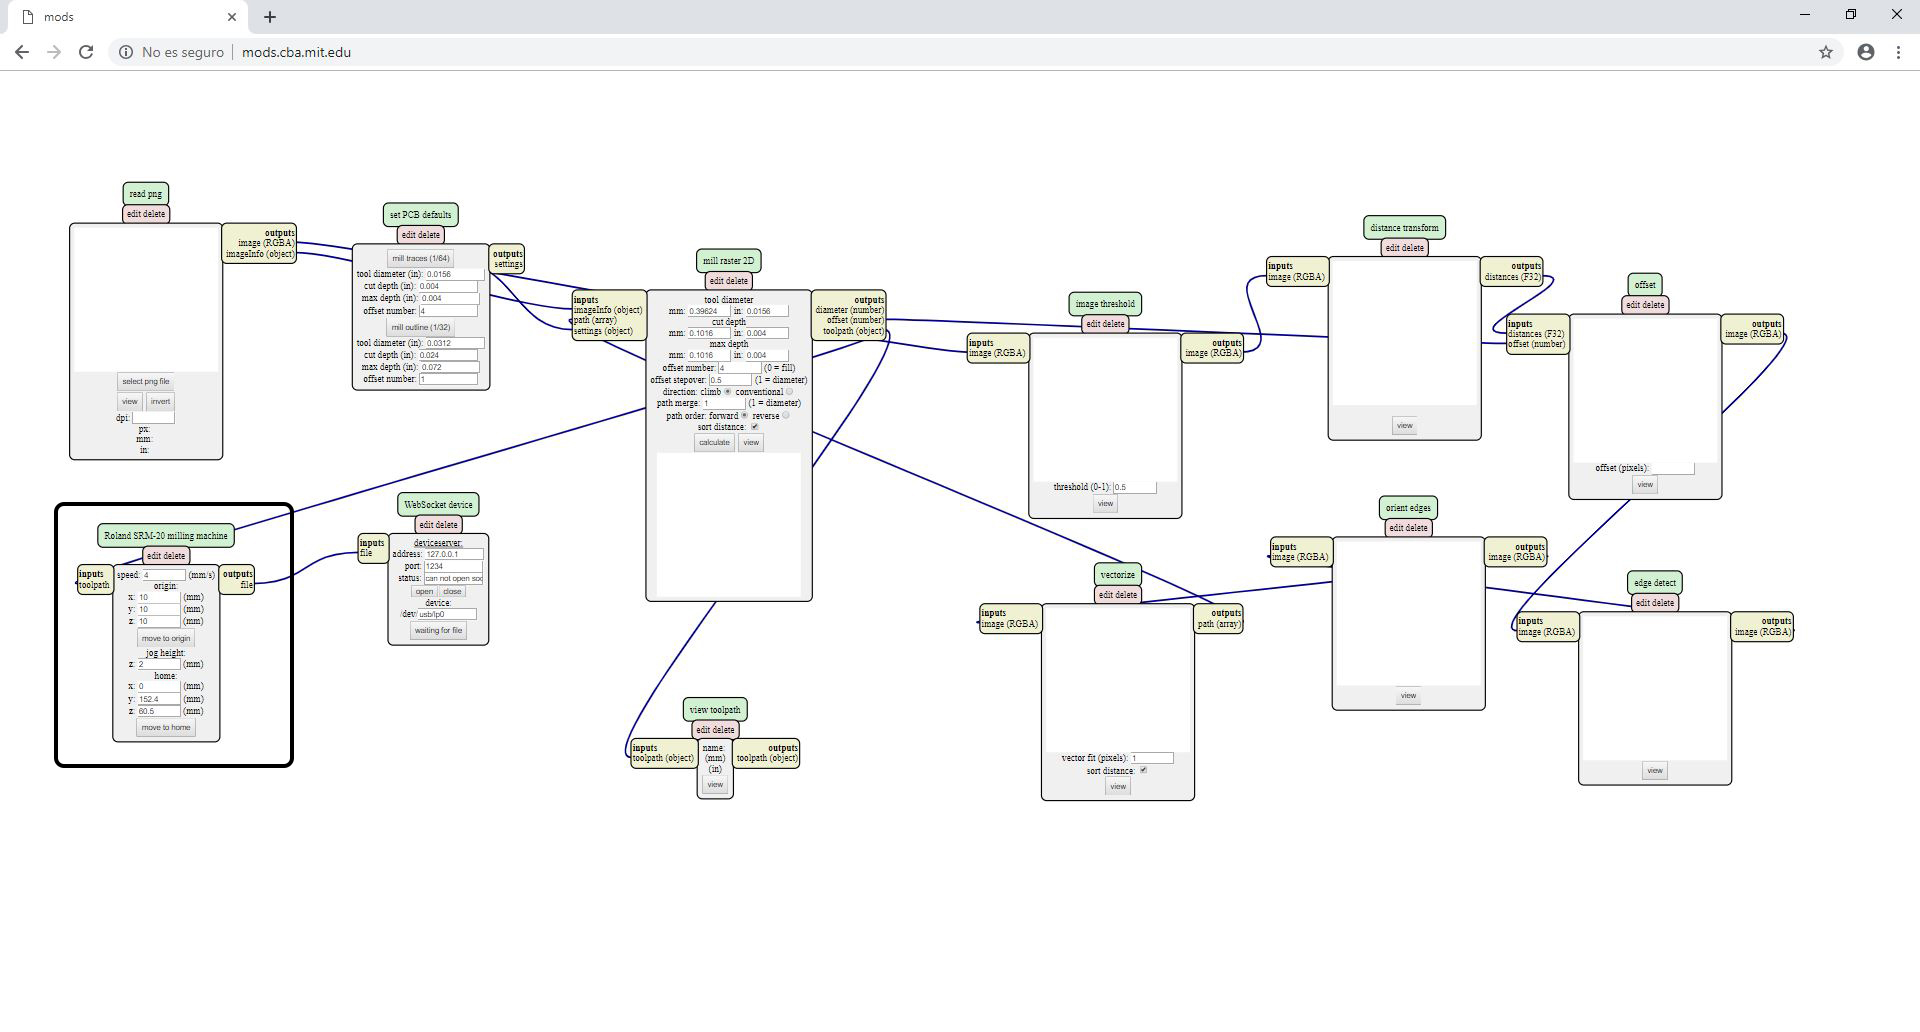Open a new browser tab with plus icon
This screenshot has height=1032, width=1920.
(270, 17)
